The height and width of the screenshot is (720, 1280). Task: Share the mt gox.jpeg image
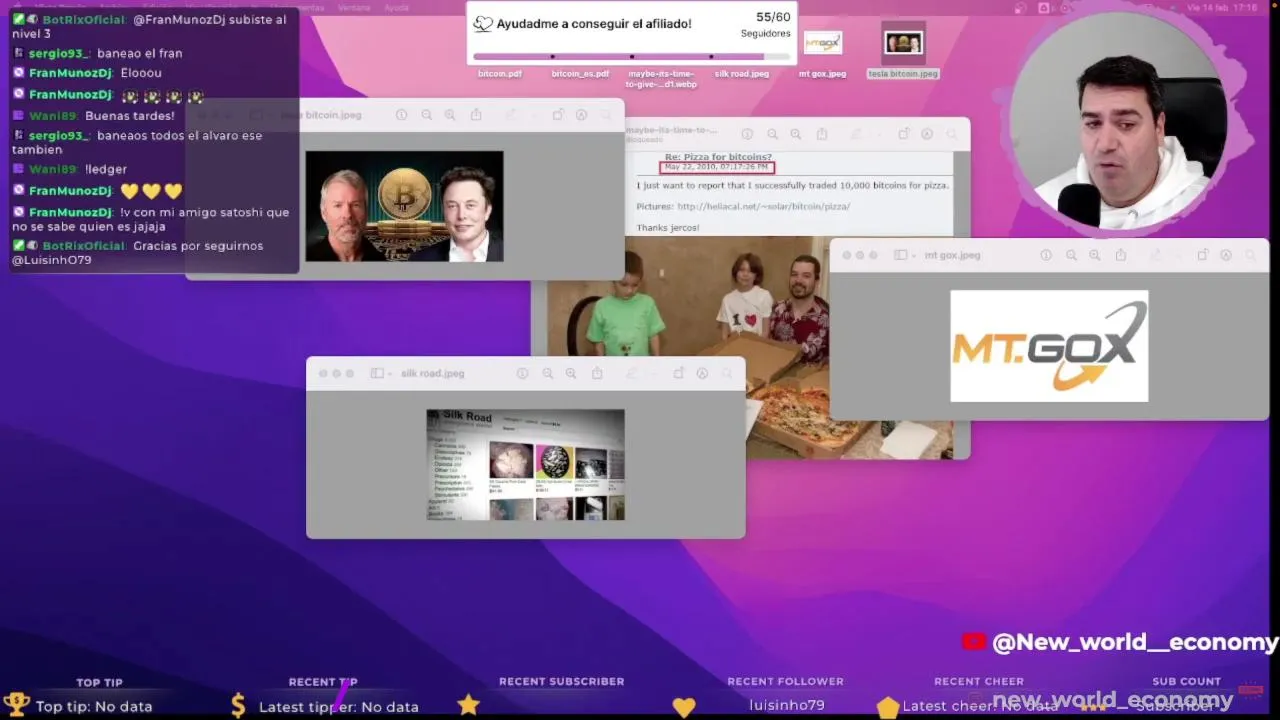point(1121,255)
